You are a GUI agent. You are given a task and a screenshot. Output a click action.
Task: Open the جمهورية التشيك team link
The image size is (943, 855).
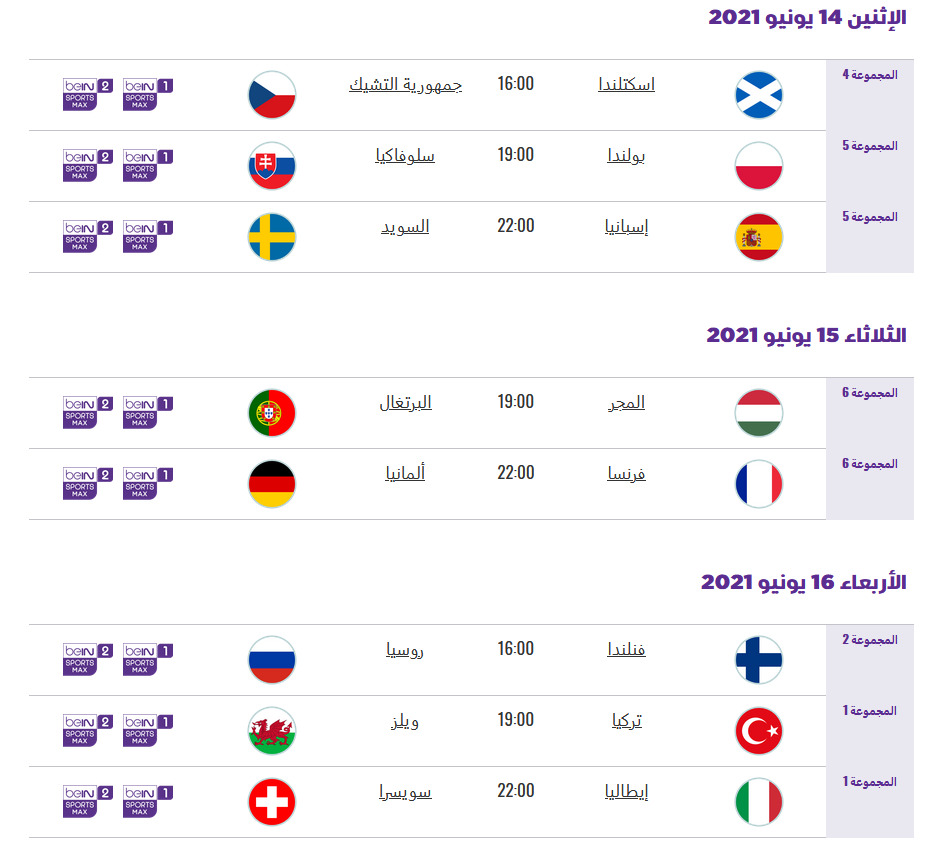pos(405,85)
